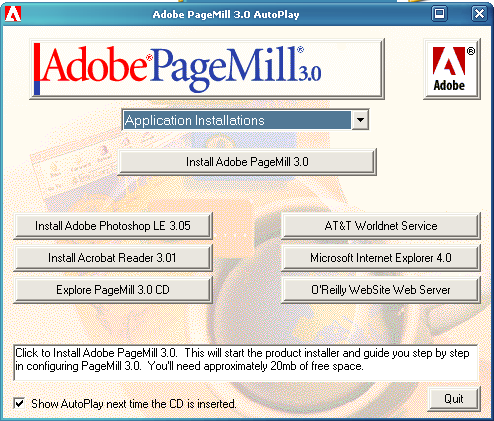Open the Application Installations dropdown arrow
This screenshot has width=494, height=421.
click(360, 120)
